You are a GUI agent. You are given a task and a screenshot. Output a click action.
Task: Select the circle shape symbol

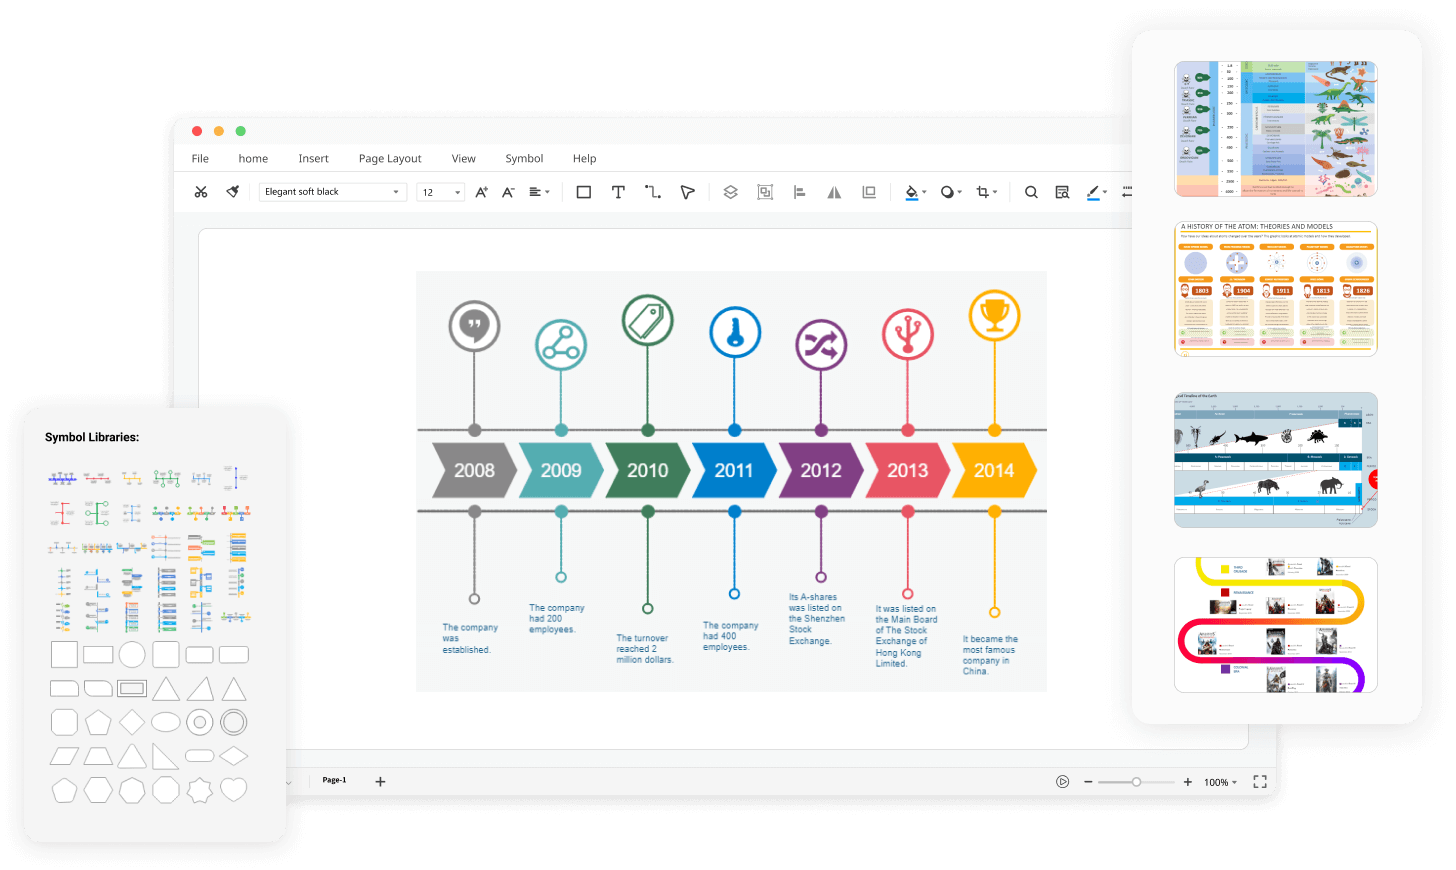[132, 655]
